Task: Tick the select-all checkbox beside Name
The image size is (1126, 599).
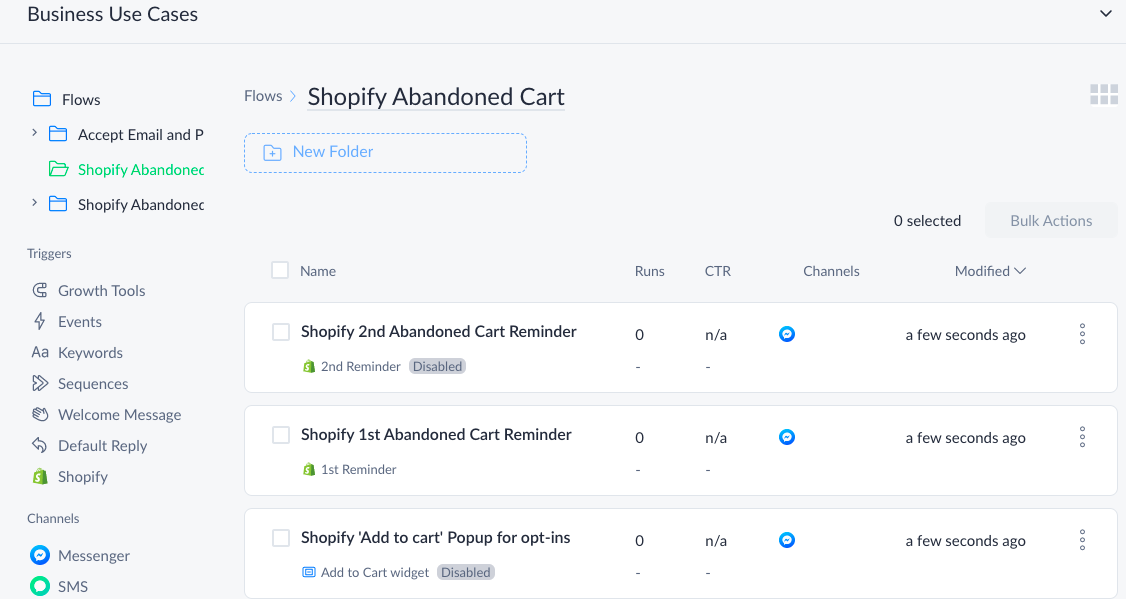Action: tap(280, 270)
